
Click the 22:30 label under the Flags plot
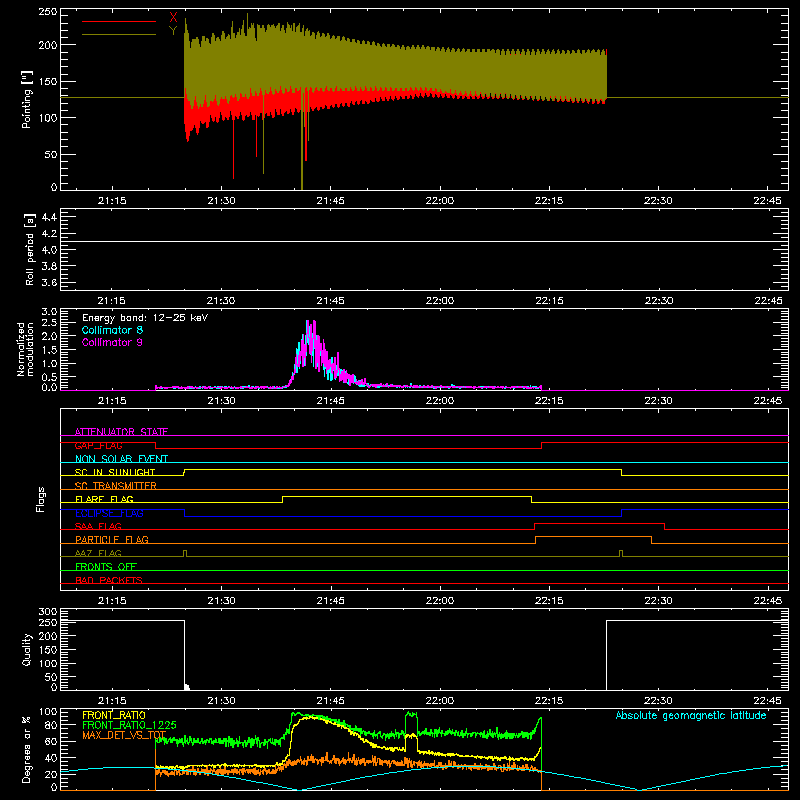coord(658,601)
